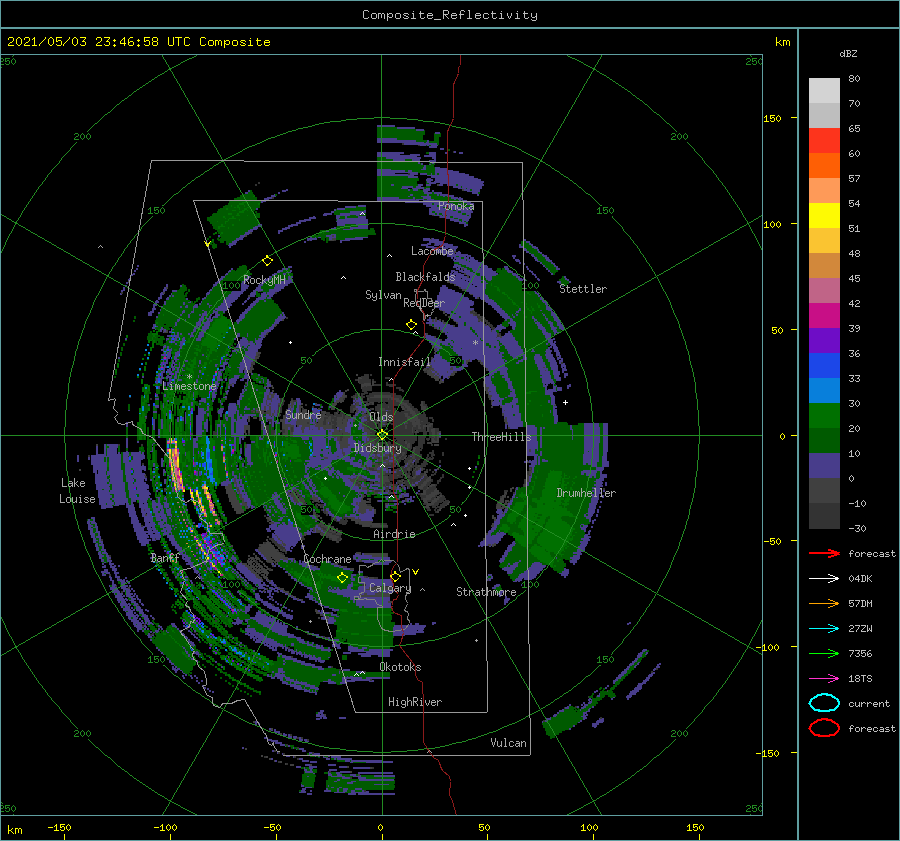Click the magenta 18TS arrow icon
The width and height of the screenshot is (900, 841).
point(824,678)
